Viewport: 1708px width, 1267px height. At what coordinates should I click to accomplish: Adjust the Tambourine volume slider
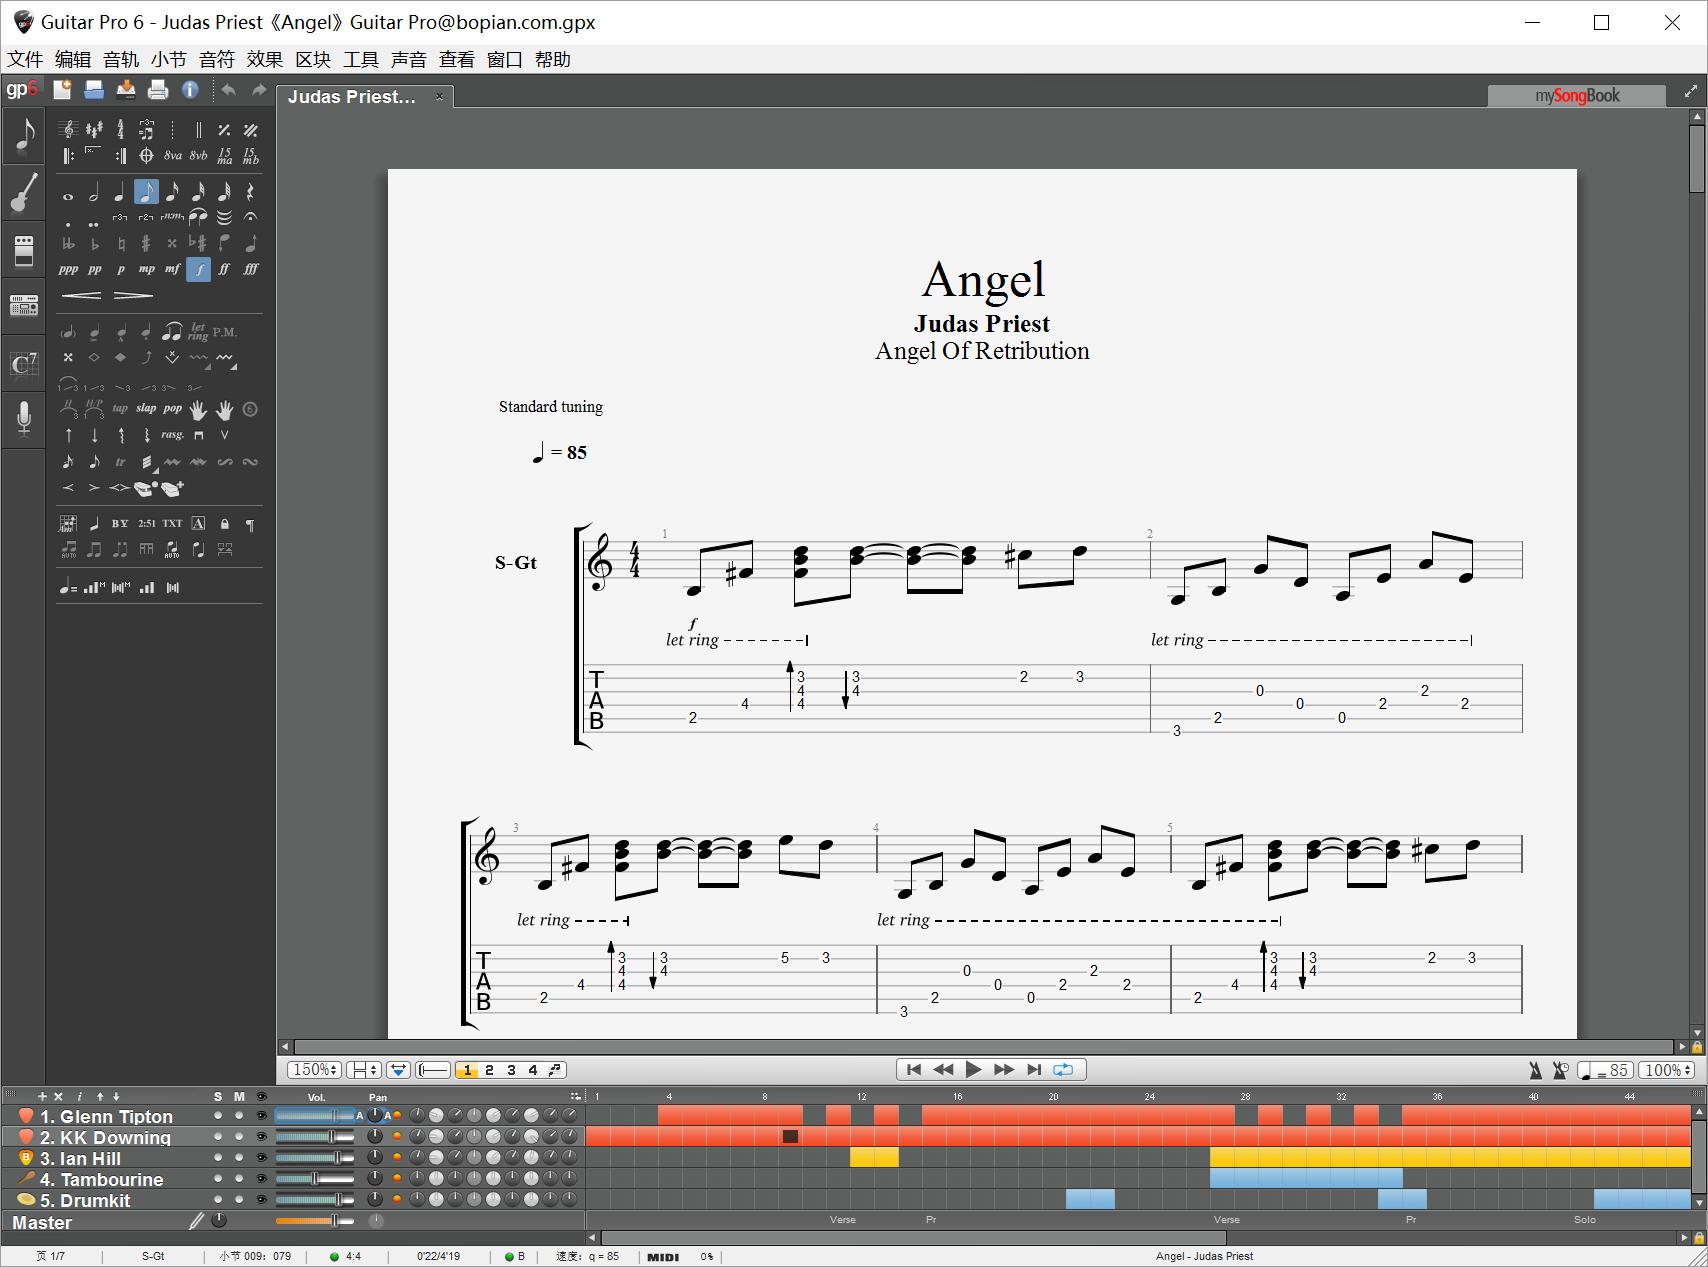[314, 1179]
